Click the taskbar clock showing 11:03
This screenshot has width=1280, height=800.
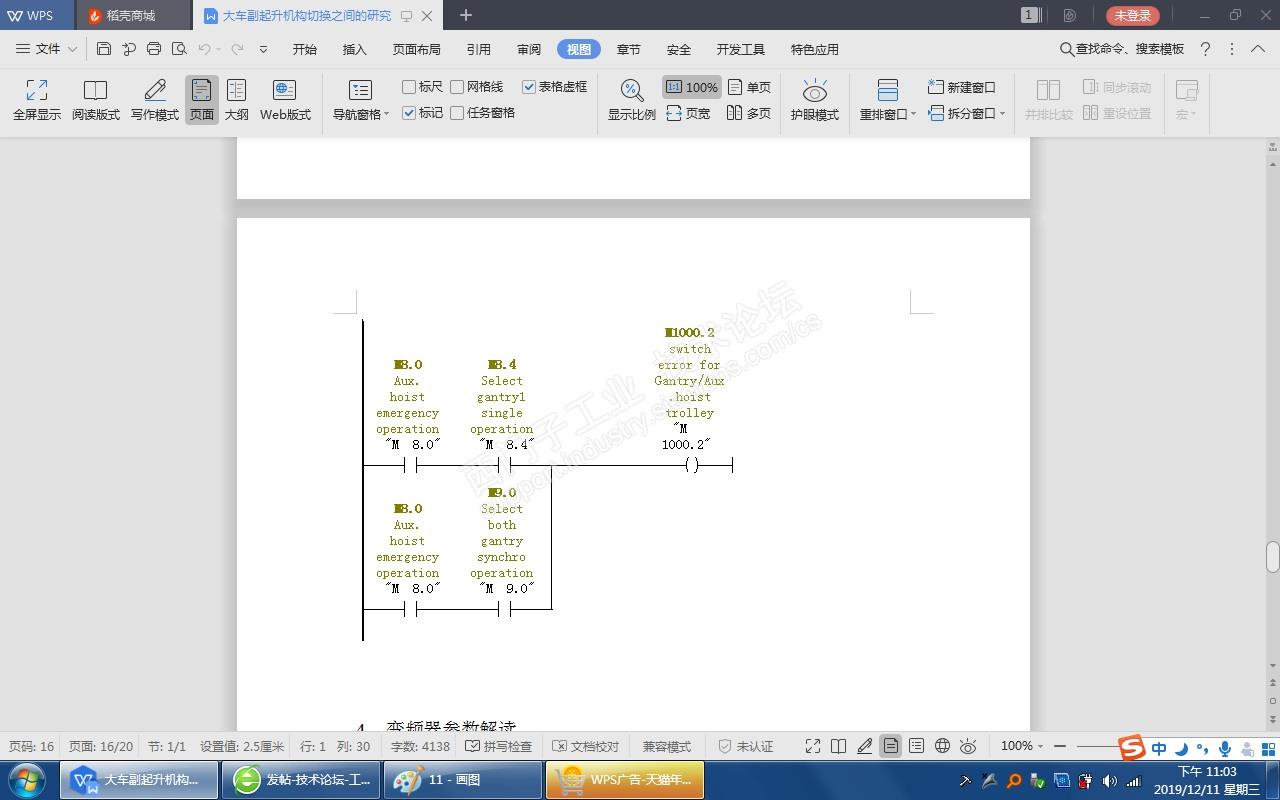(1206, 780)
